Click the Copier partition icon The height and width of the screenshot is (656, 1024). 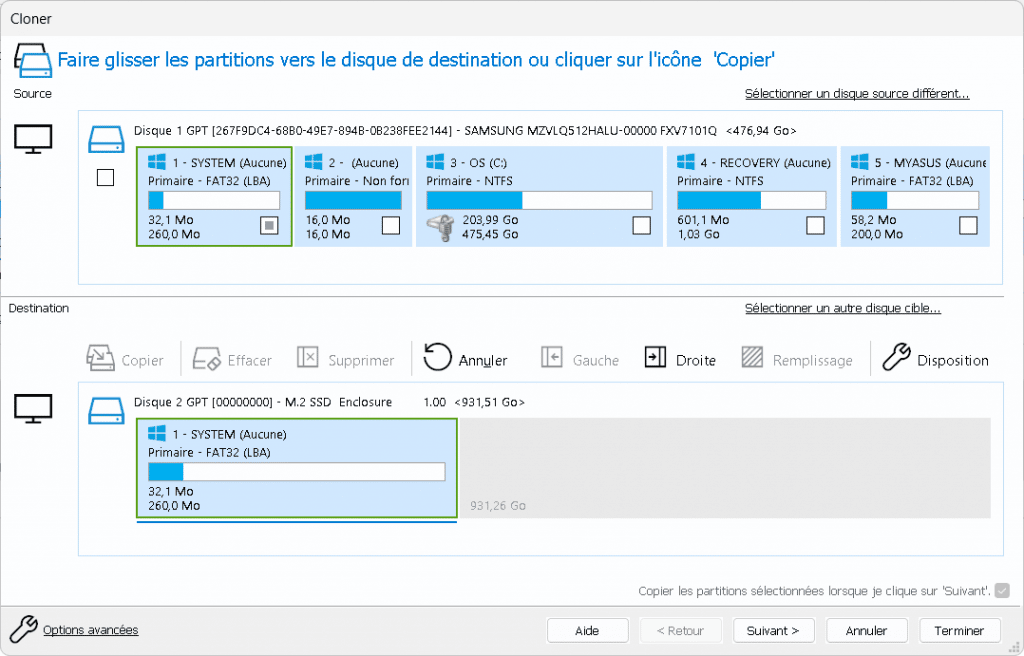101,359
